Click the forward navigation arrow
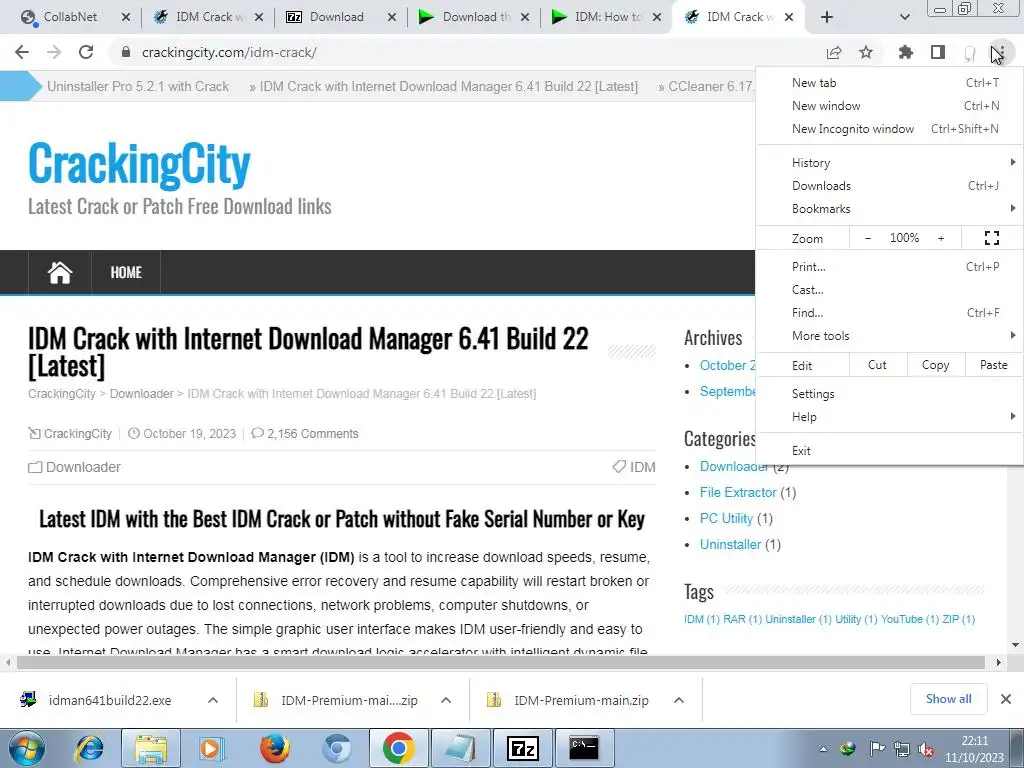The width and height of the screenshot is (1024, 768). click(54, 52)
